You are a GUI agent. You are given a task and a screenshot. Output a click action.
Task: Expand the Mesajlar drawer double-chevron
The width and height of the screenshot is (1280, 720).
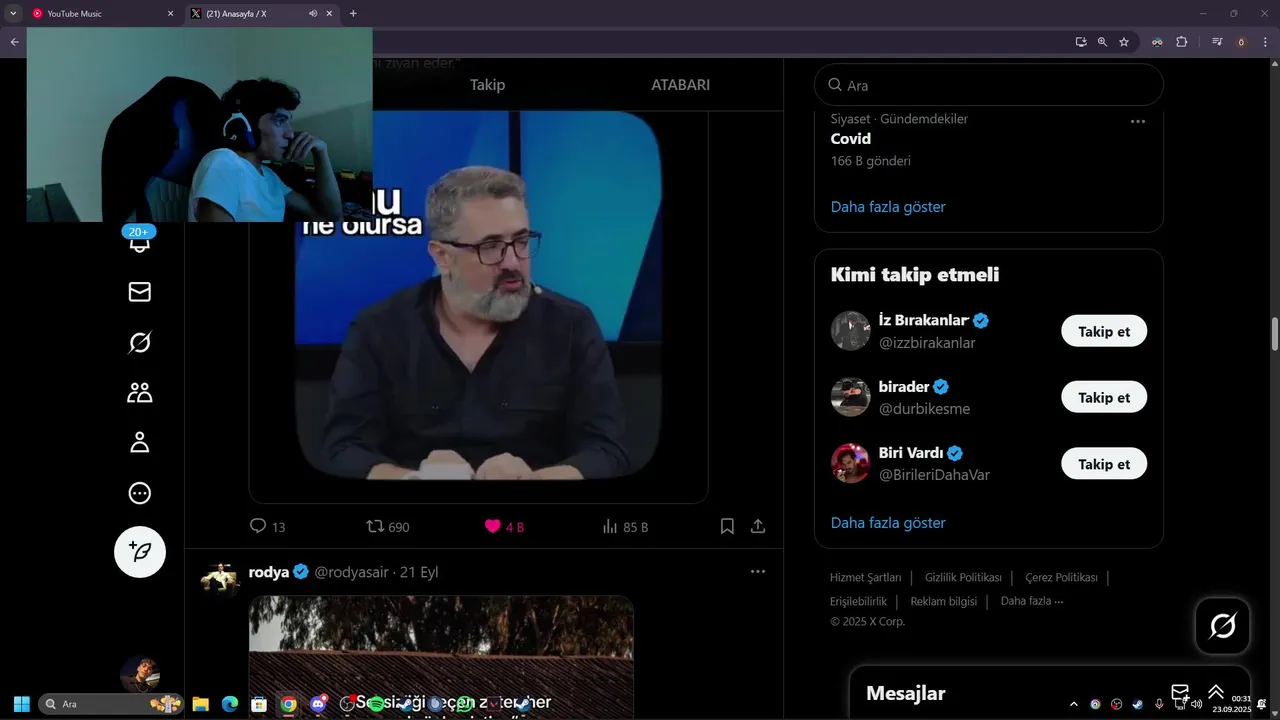1216,693
